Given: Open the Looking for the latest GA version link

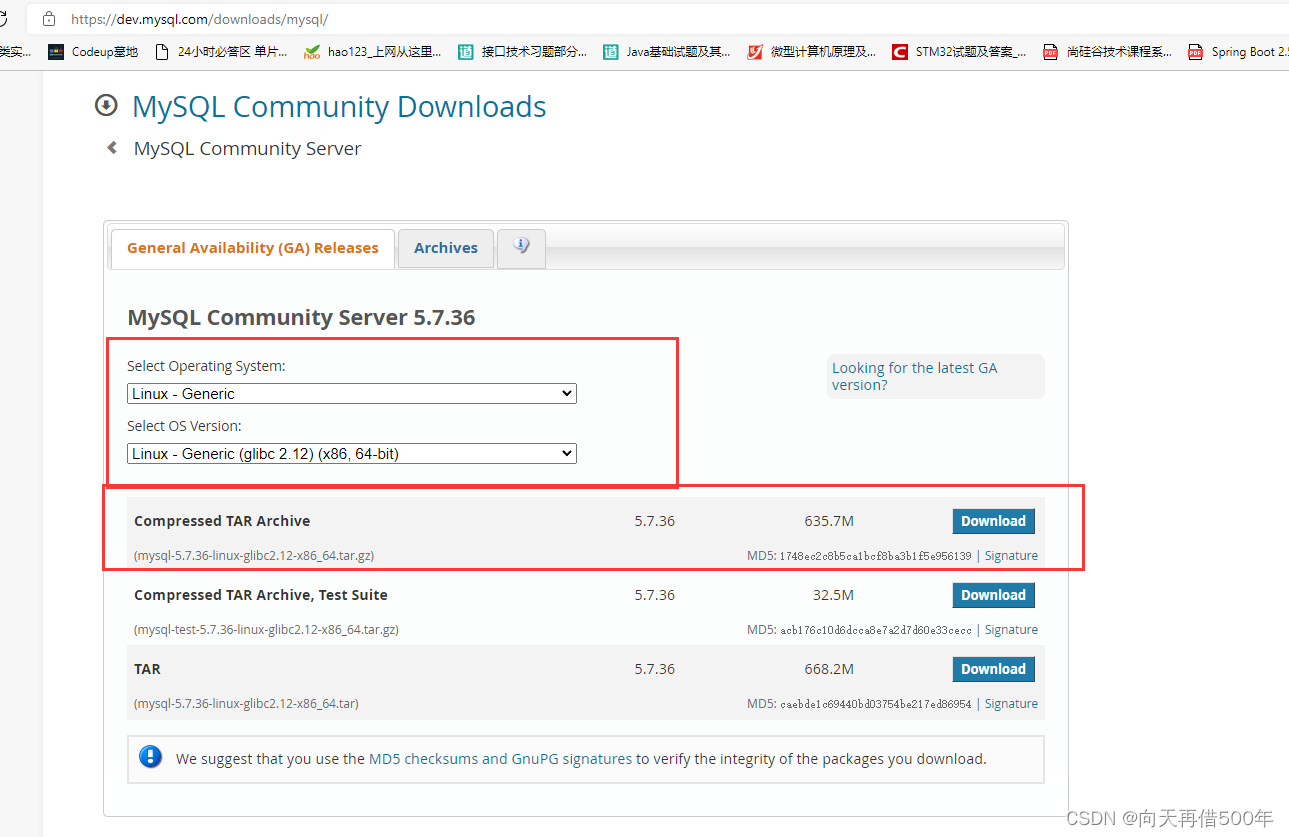Looking at the screenshot, I should (x=914, y=376).
